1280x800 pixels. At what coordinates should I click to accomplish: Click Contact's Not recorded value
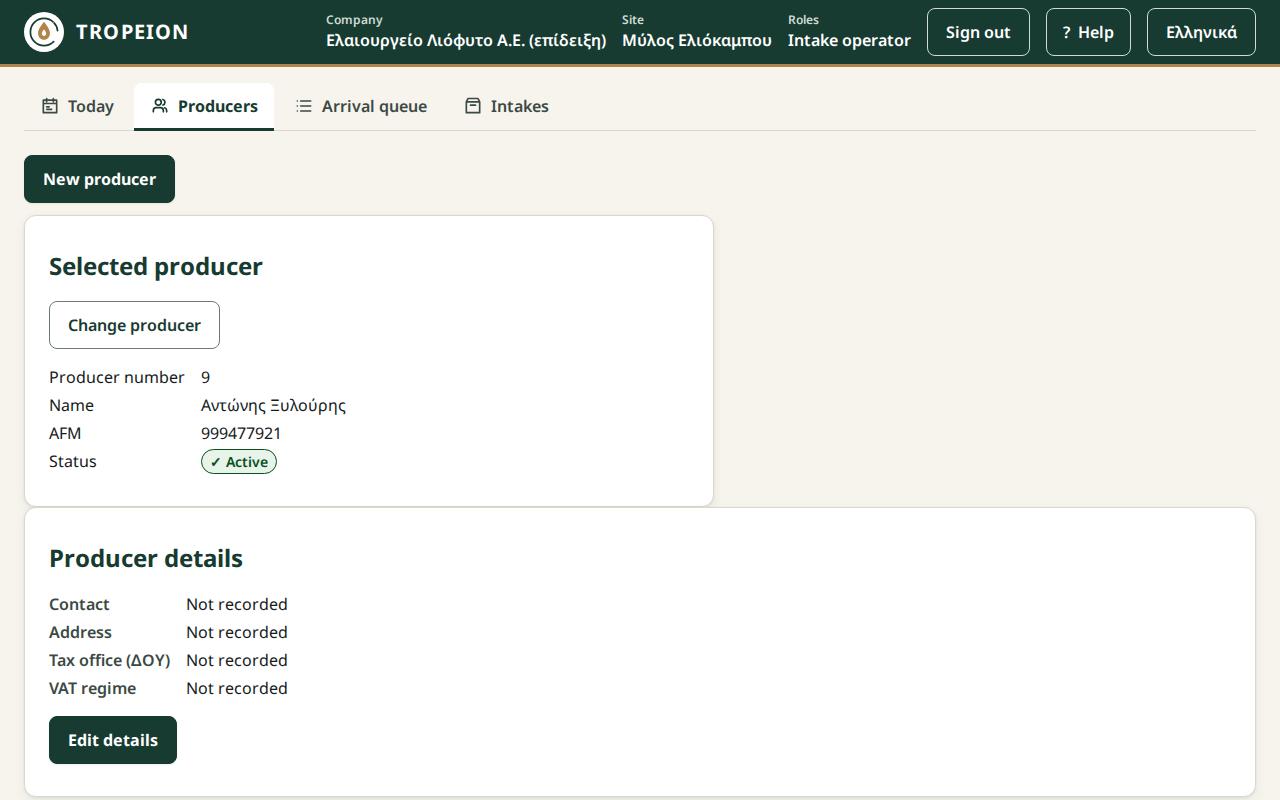237,604
